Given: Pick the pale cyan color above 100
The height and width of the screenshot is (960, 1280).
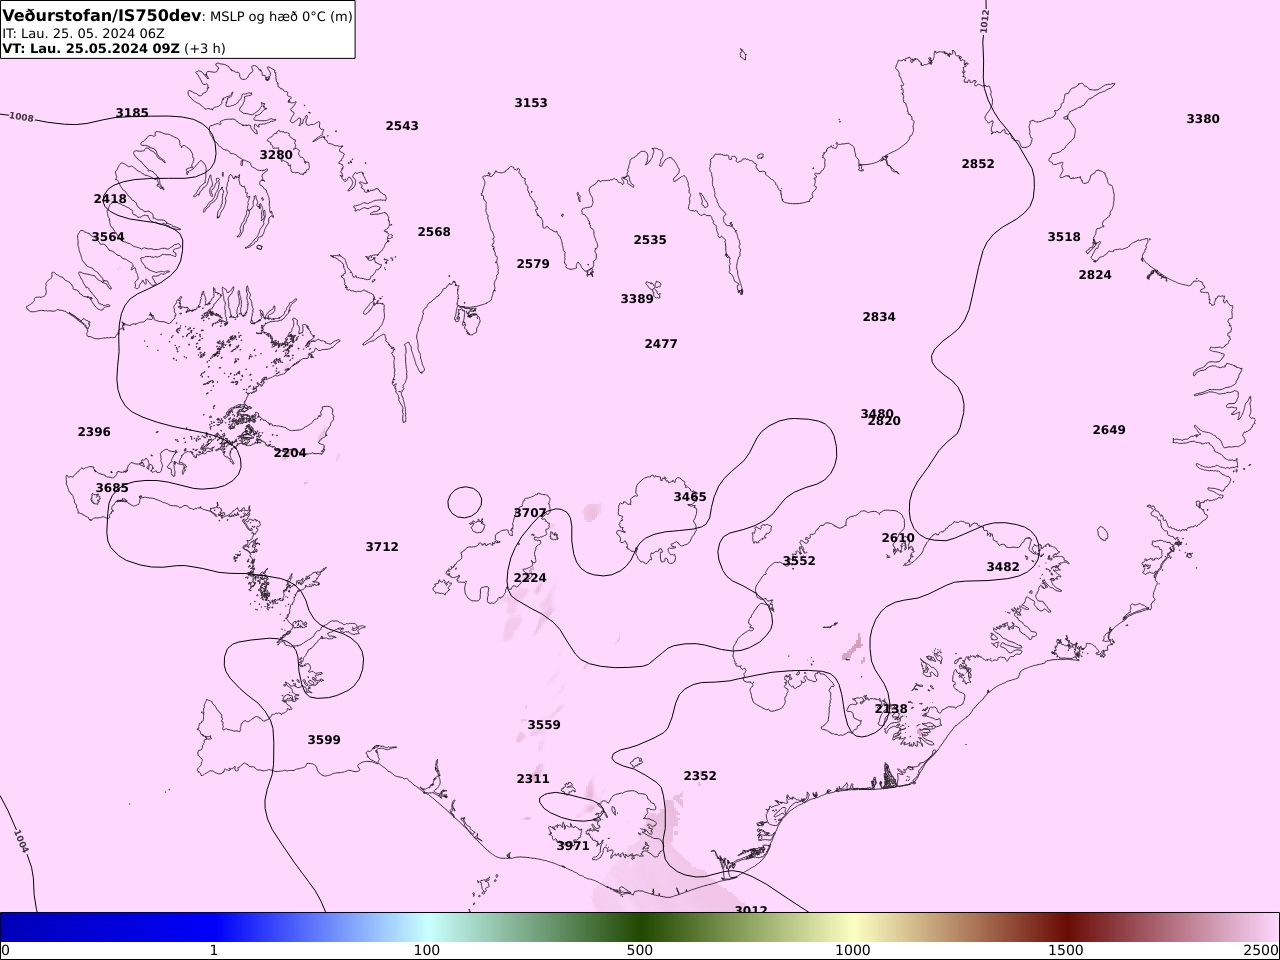Looking at the screenshot, I should (x=427, y=927).
